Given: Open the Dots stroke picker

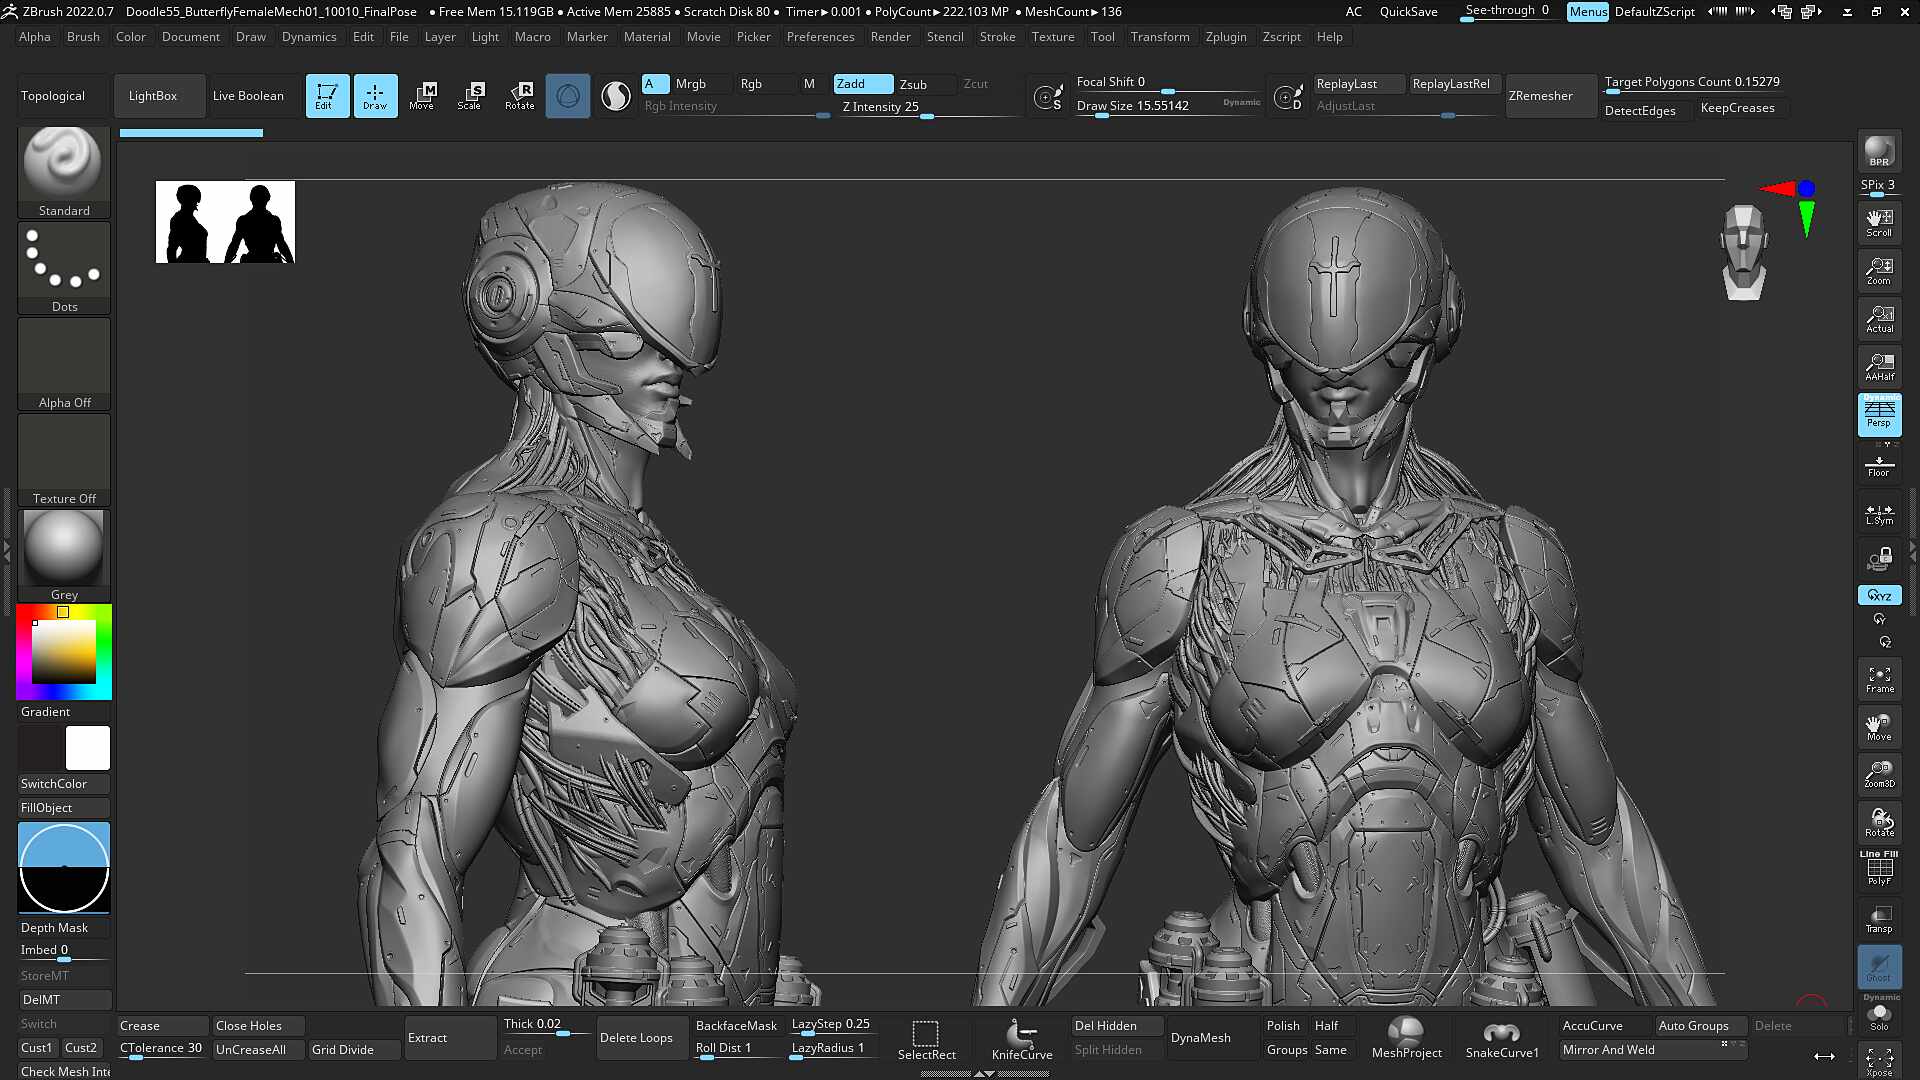Looking at the screenshot, I should 64,268.
